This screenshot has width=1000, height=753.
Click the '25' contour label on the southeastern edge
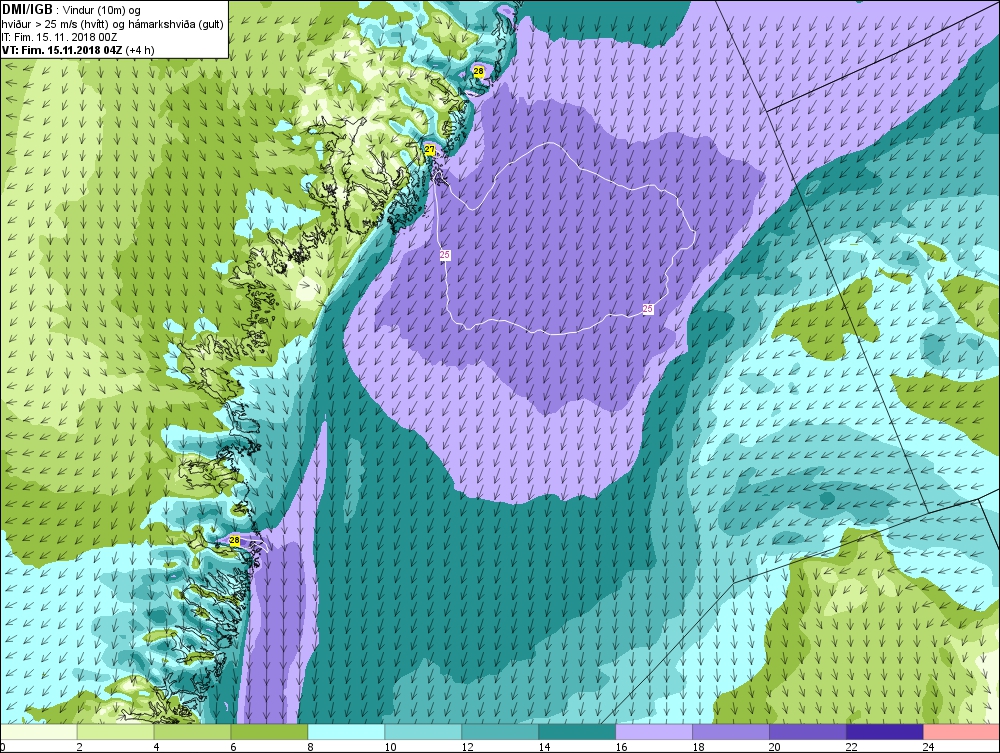click(648, 309)
